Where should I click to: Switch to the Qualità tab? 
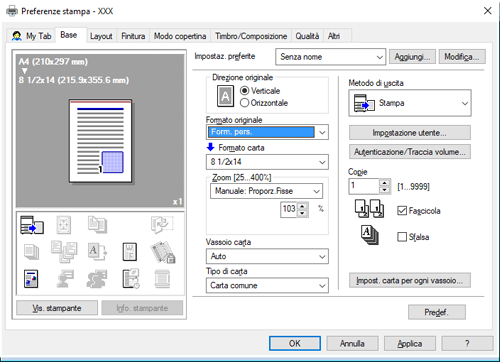click(x=307, y=36)
